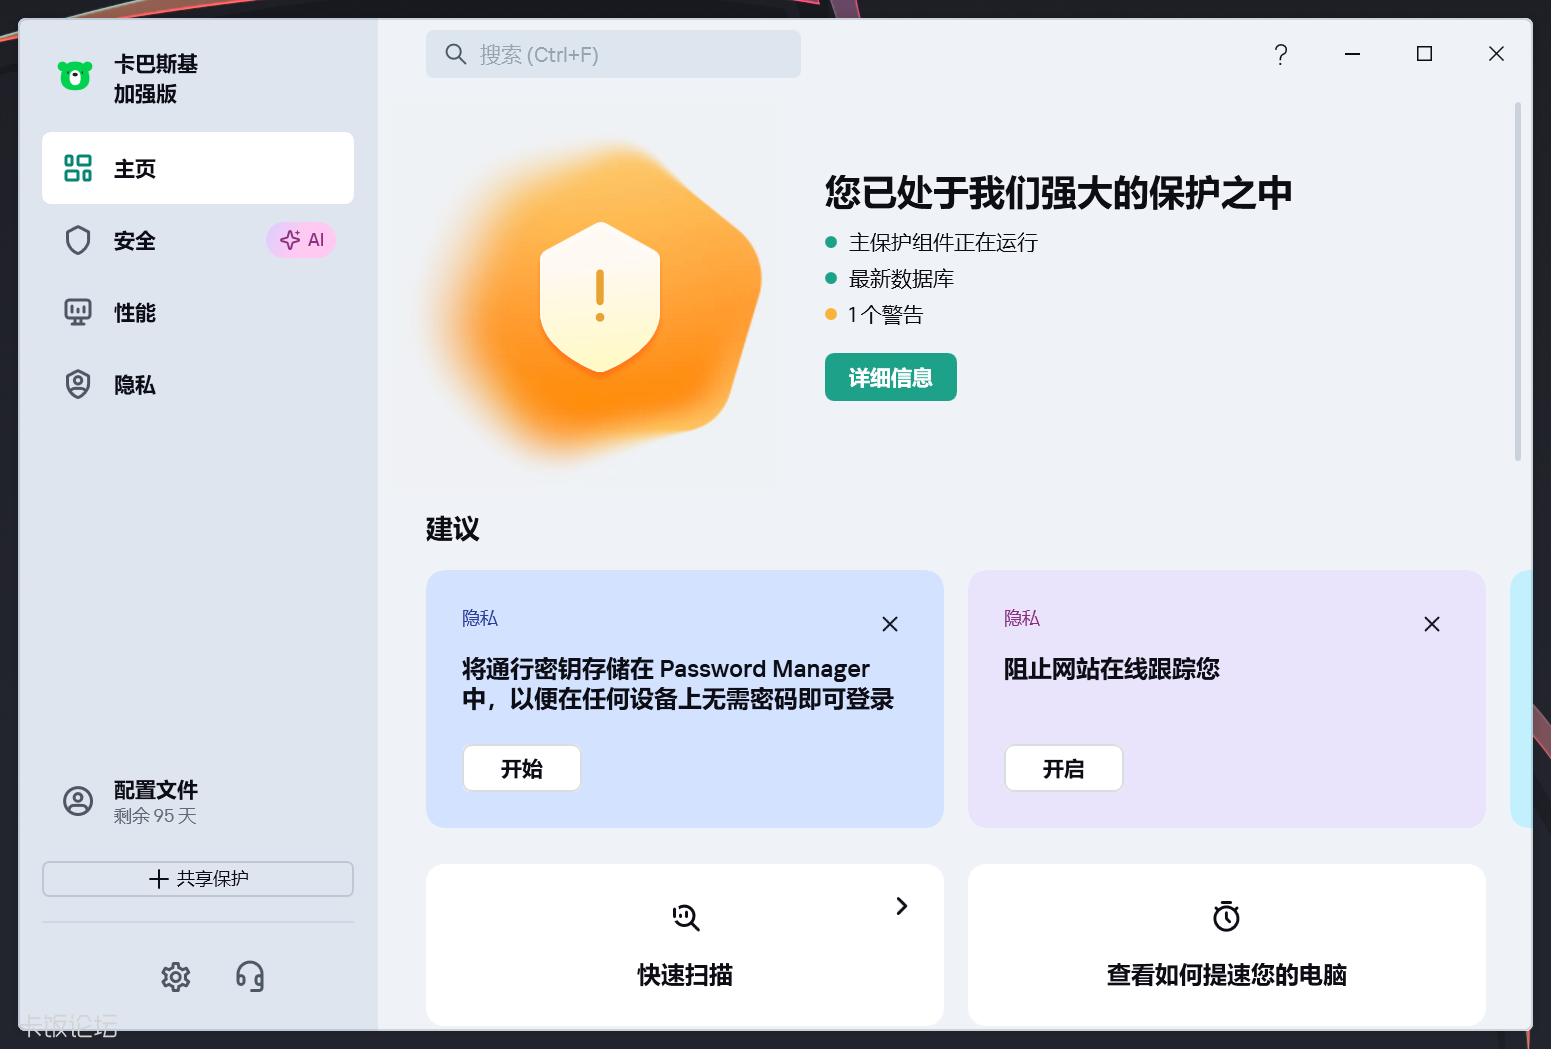
Task: Open help via the question mark icon
Action: [x=1280, y=54]
